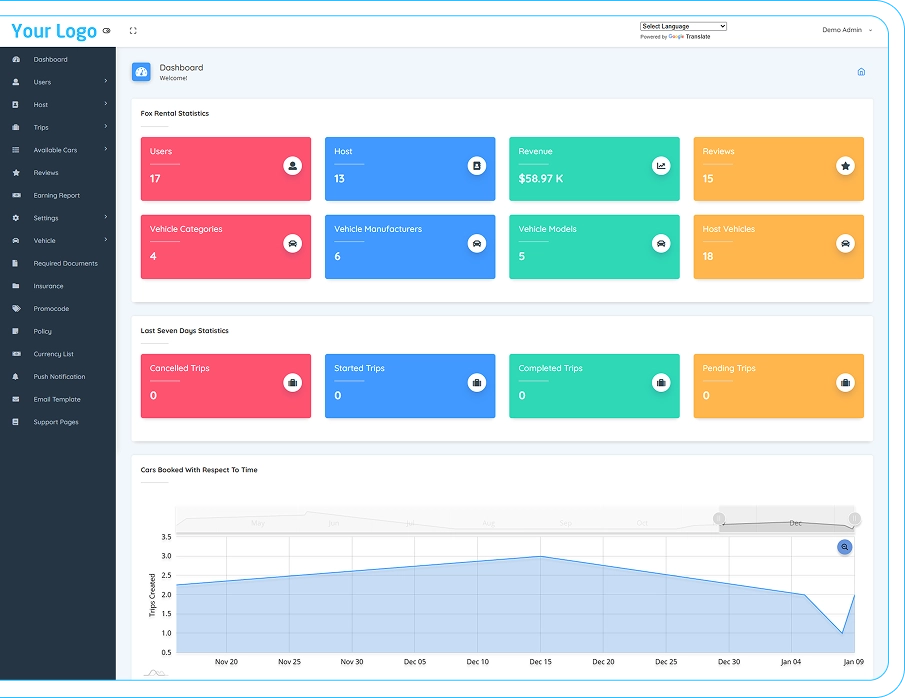Expand the Settings submenu in sidebar
Screen dimensions: 905x698
point(58,218)
